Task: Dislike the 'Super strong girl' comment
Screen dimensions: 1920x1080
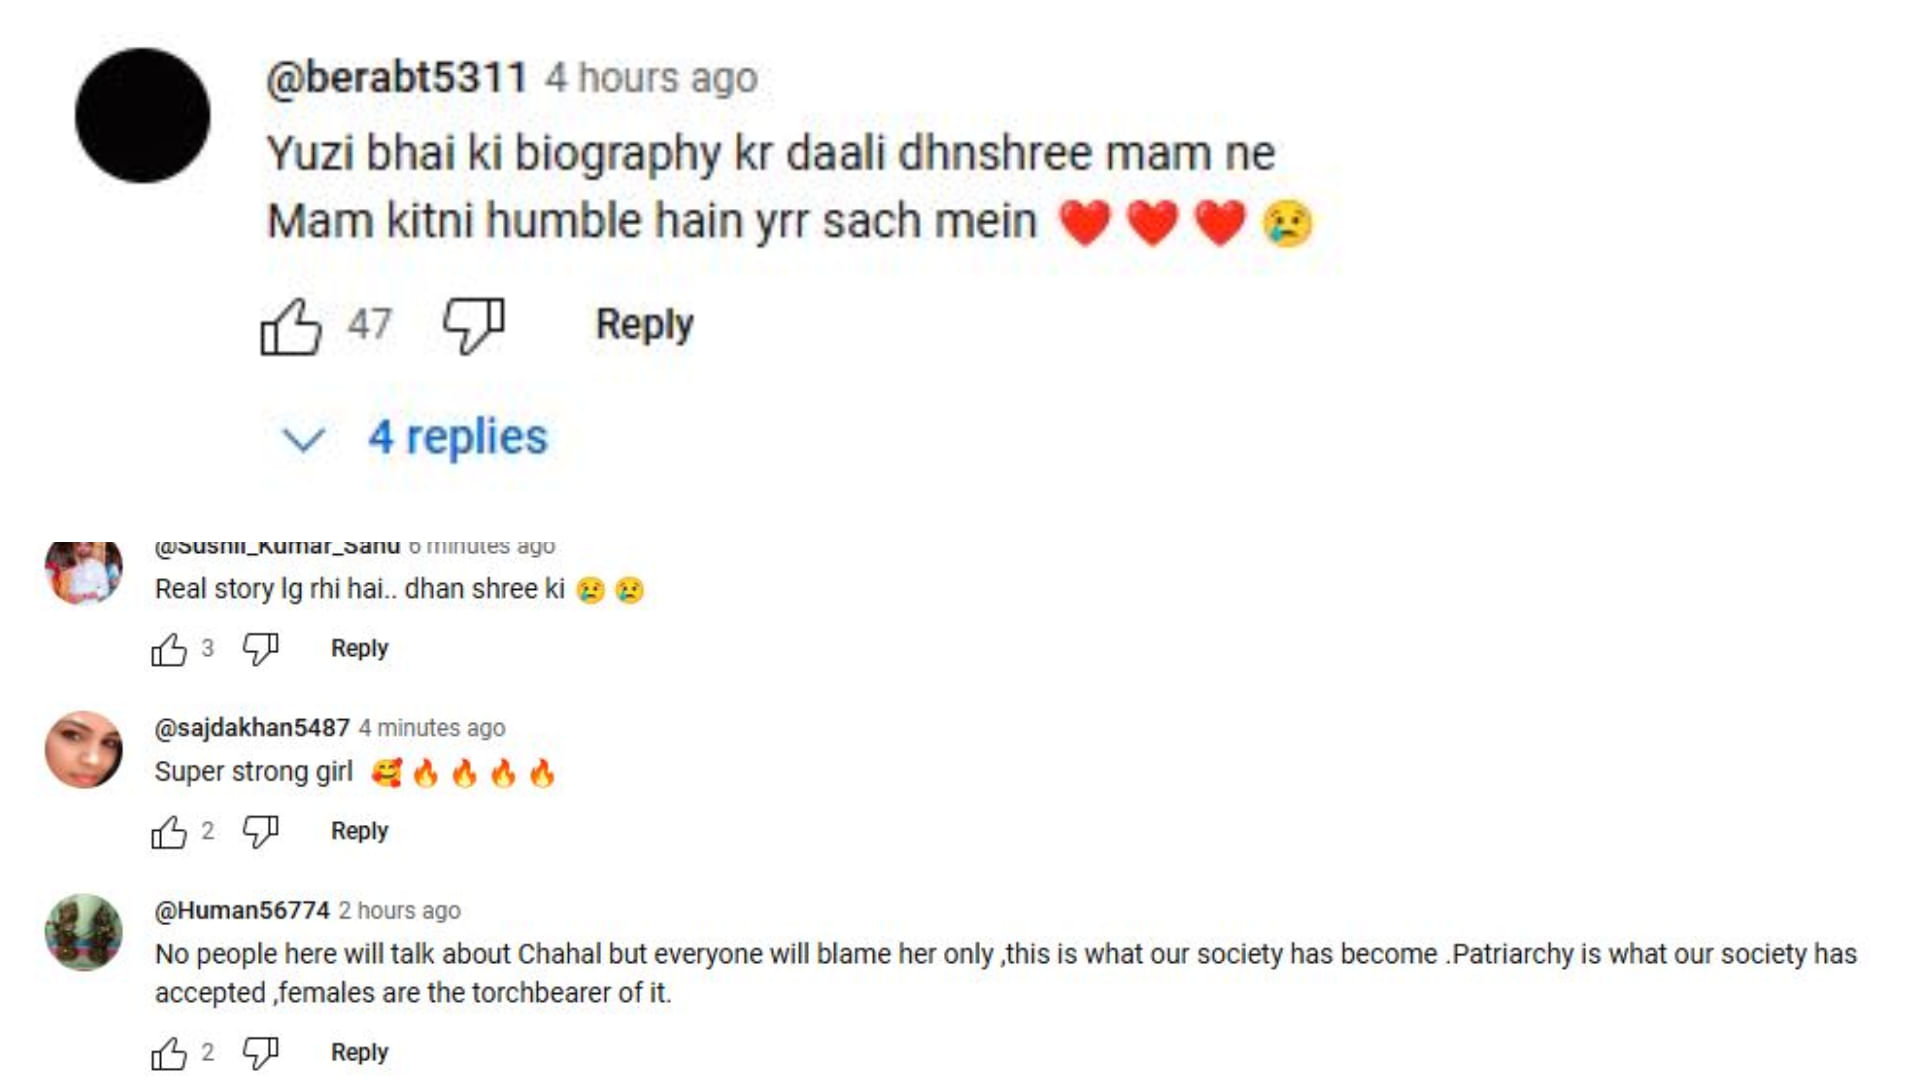Action: pyautogui.click(x=260, y=832)
